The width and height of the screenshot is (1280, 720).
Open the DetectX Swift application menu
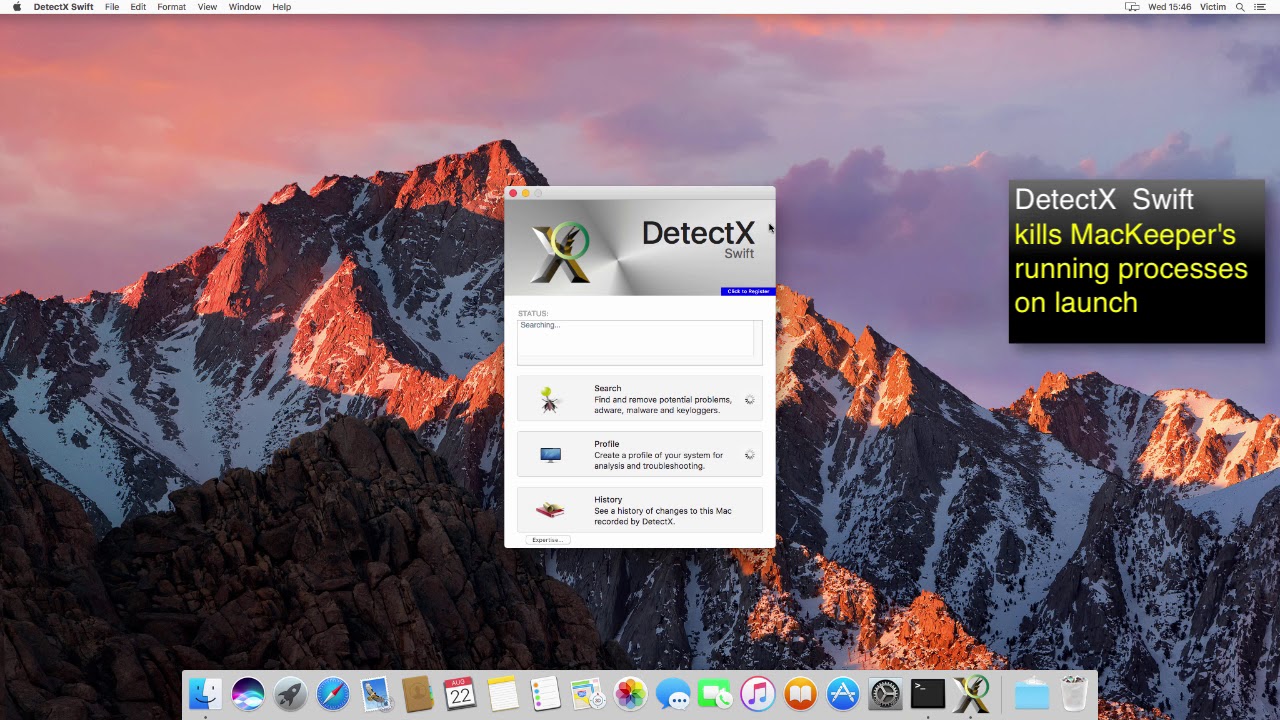(63, 7)
